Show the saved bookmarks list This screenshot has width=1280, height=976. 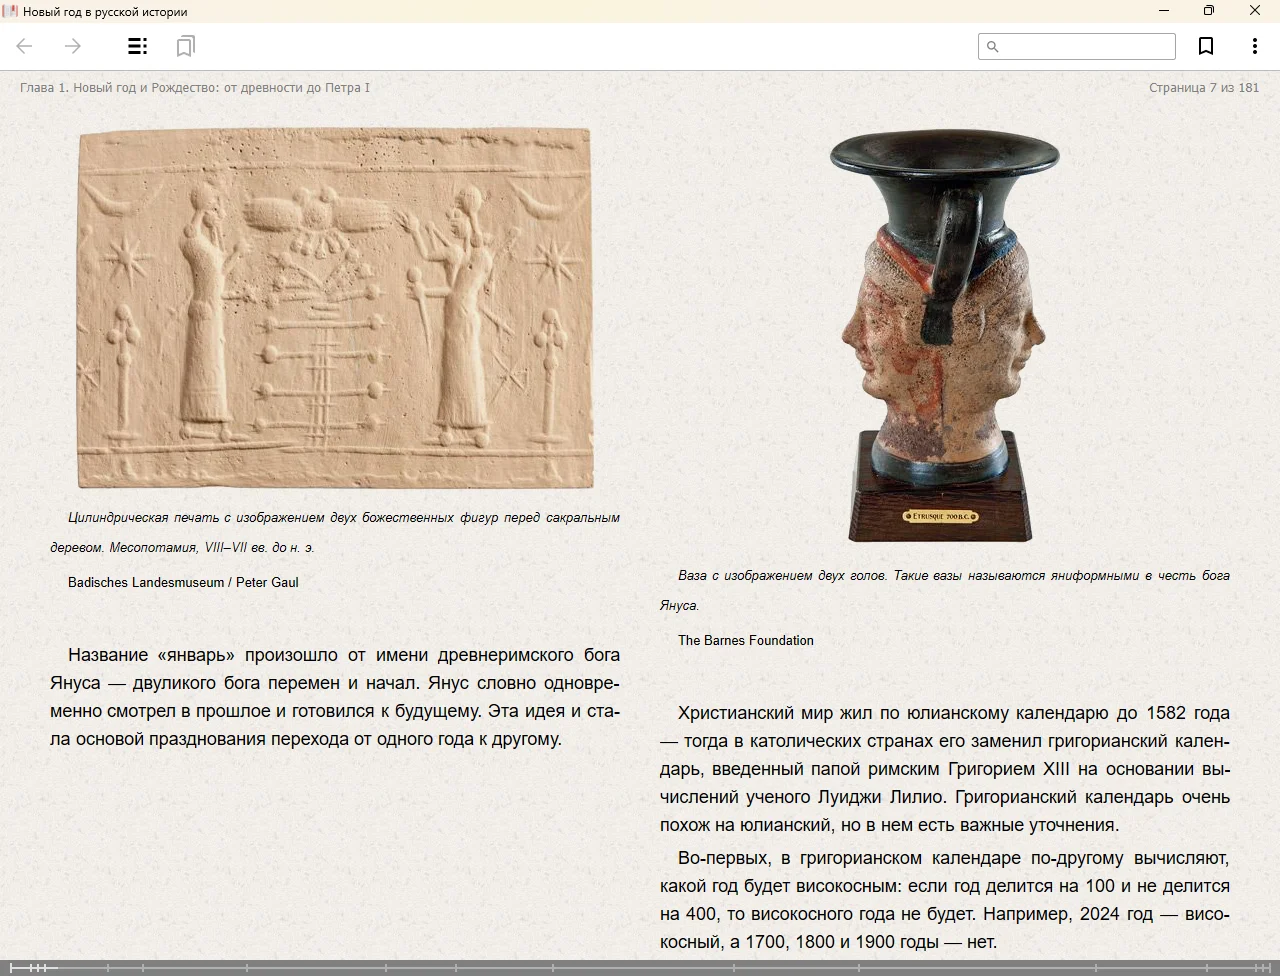pos(185,46)
